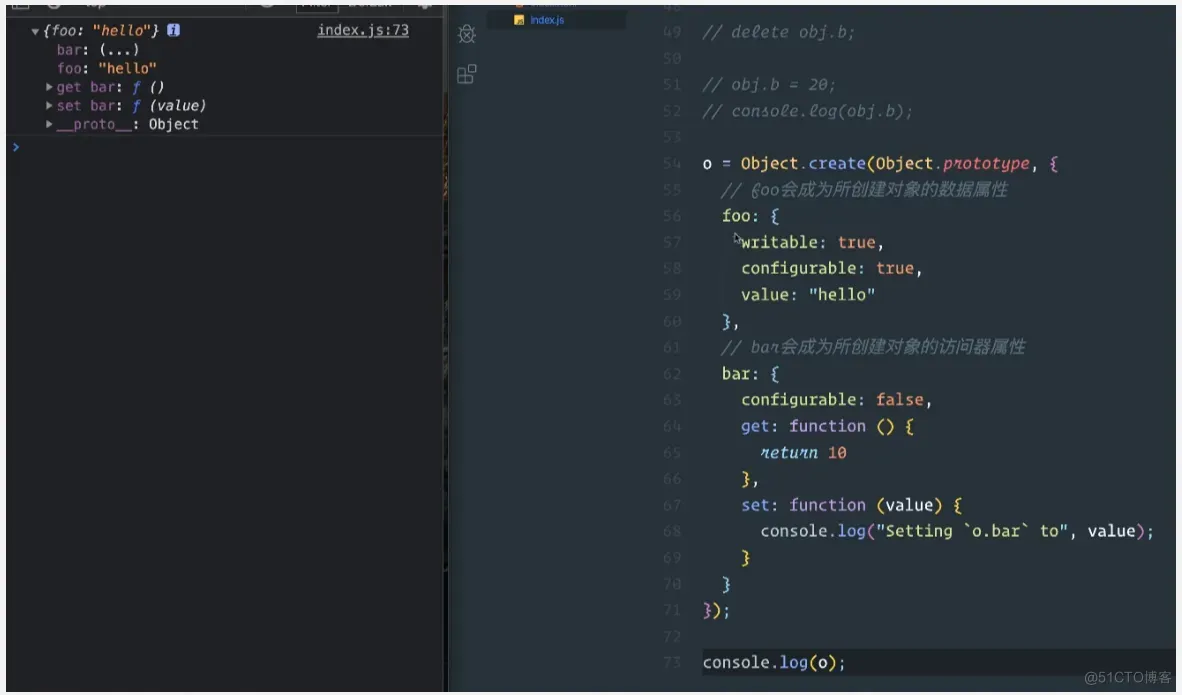
Task: Click the line 55 foo comment
Action: coord(864,190)
